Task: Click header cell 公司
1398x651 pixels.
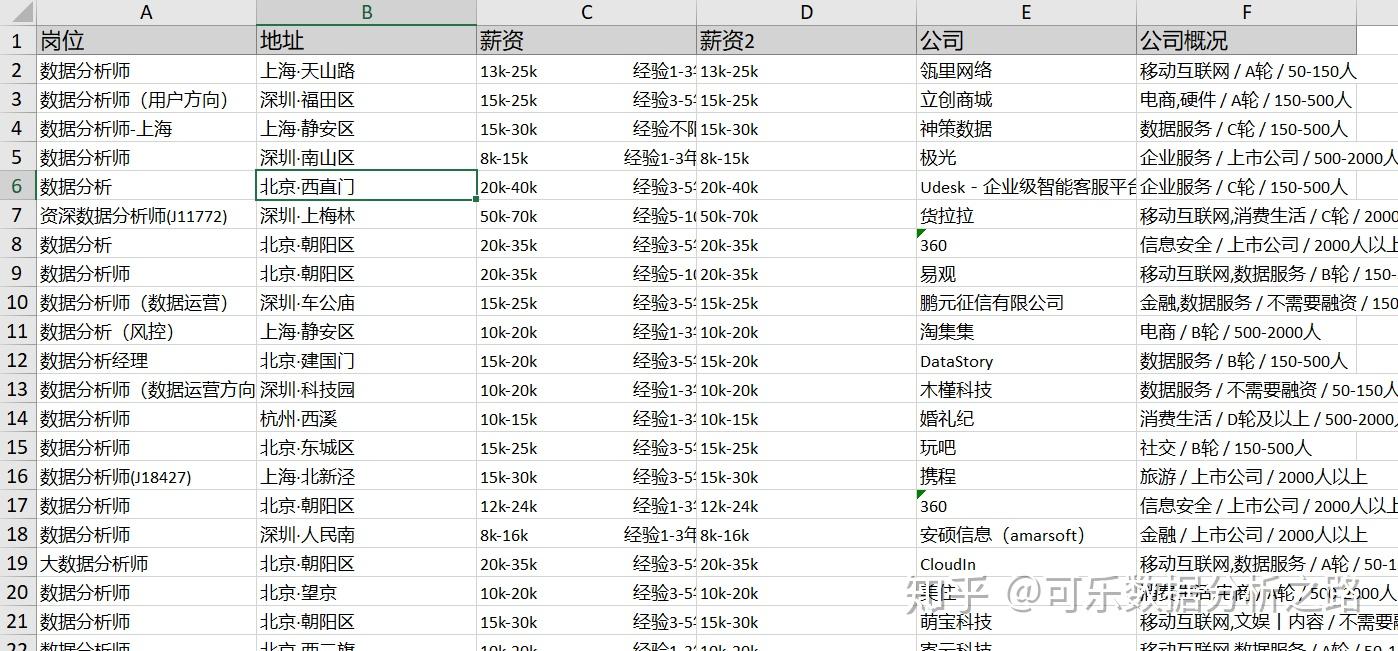Action: tap(1026, 41)
